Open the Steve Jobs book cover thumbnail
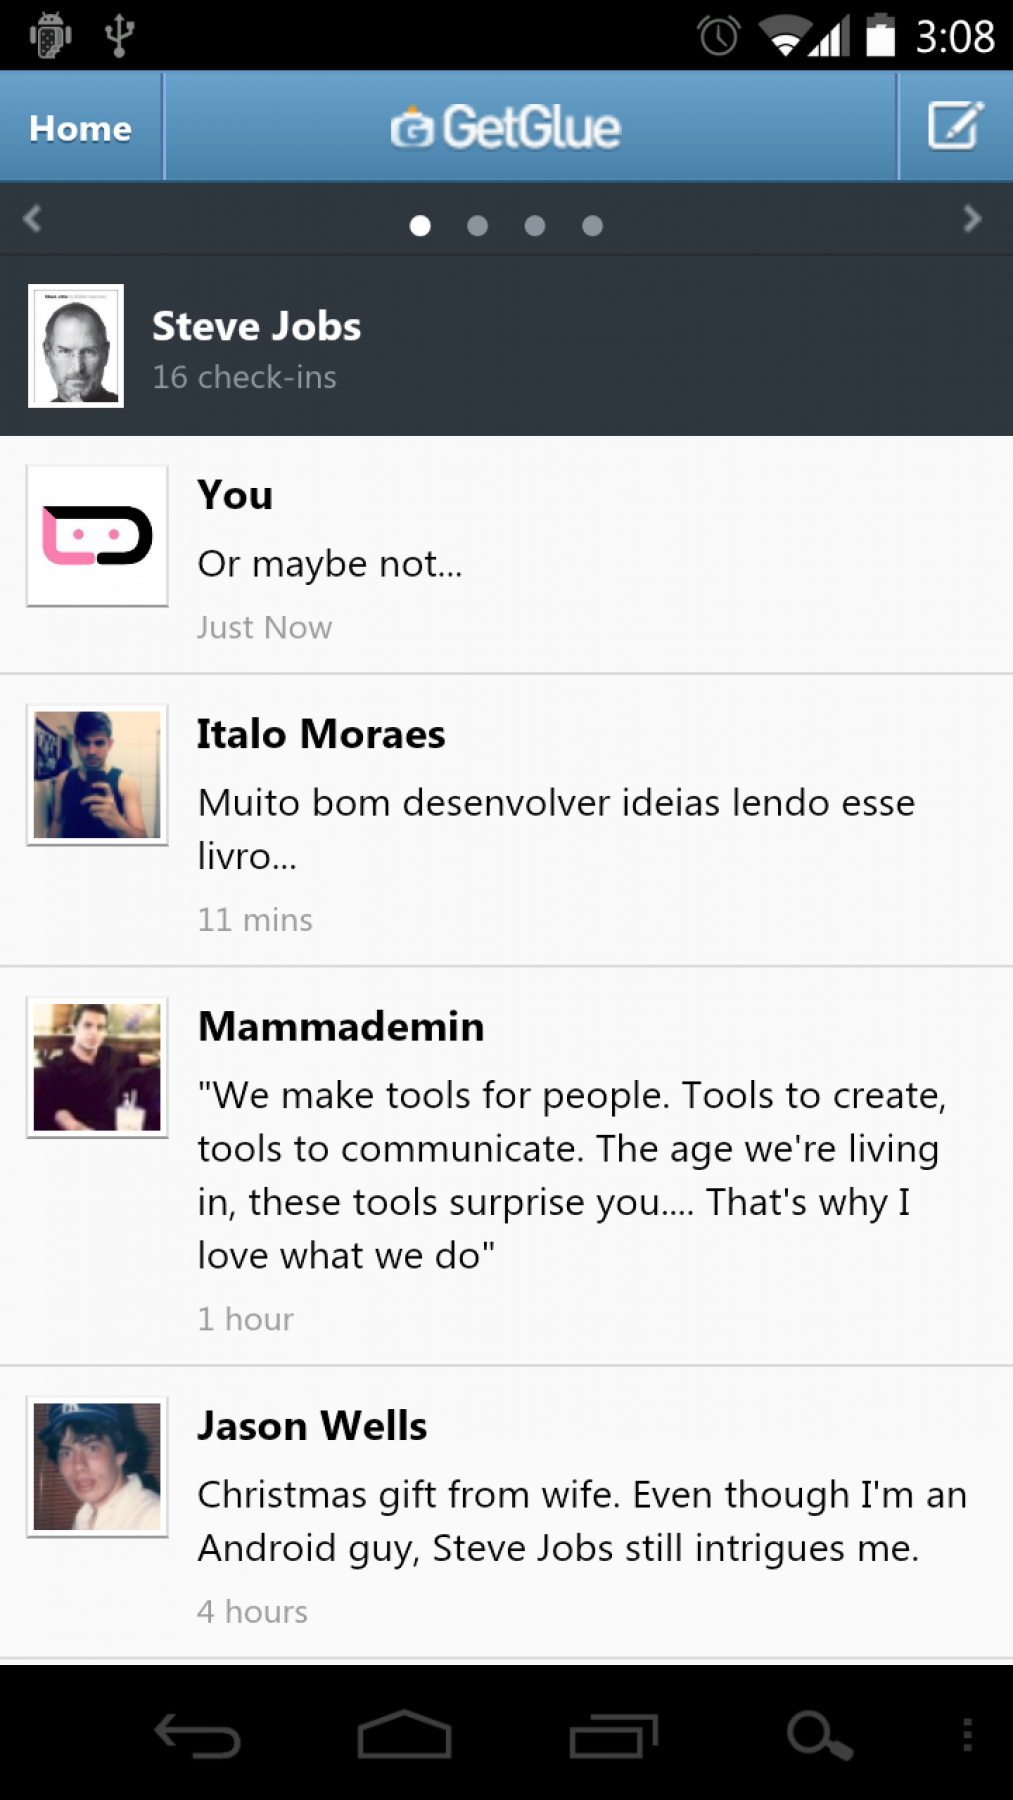 coord(76,346)
